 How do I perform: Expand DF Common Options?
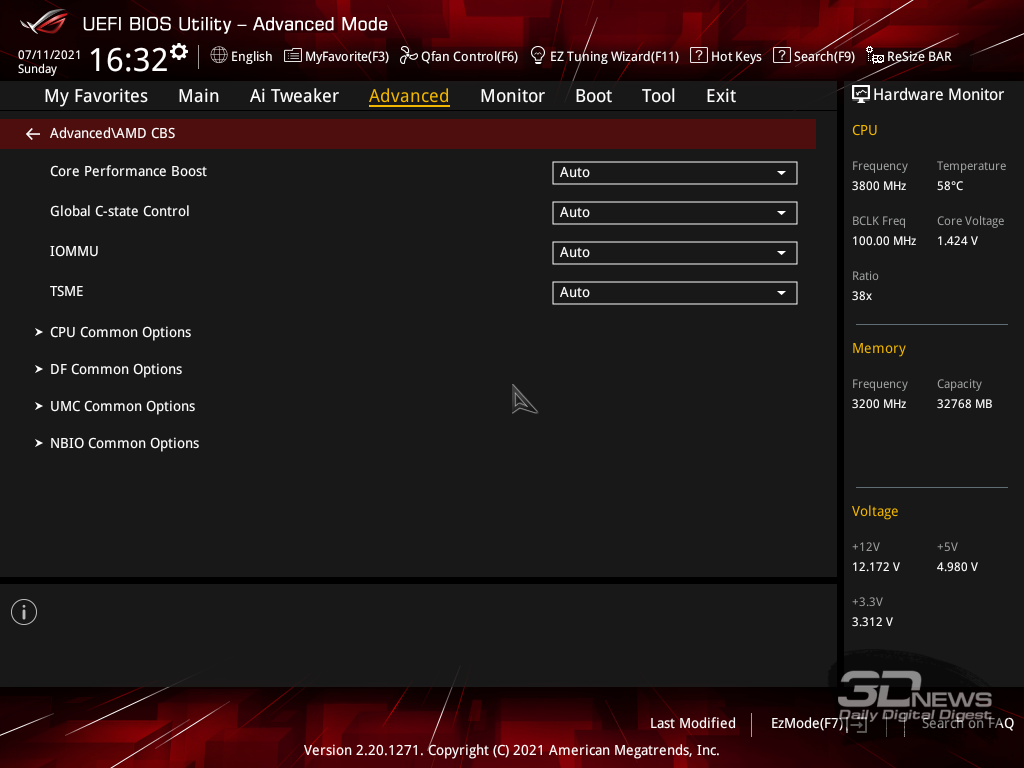(x=116, y=370)
